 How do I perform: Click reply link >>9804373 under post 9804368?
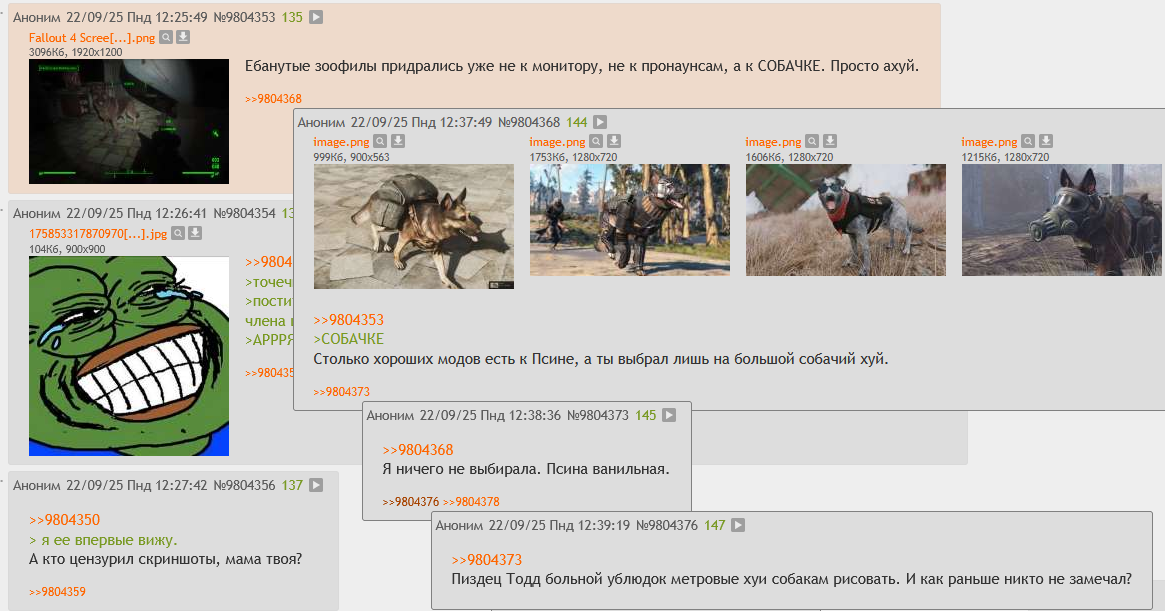pyautogui.click(x=342, y=392)
